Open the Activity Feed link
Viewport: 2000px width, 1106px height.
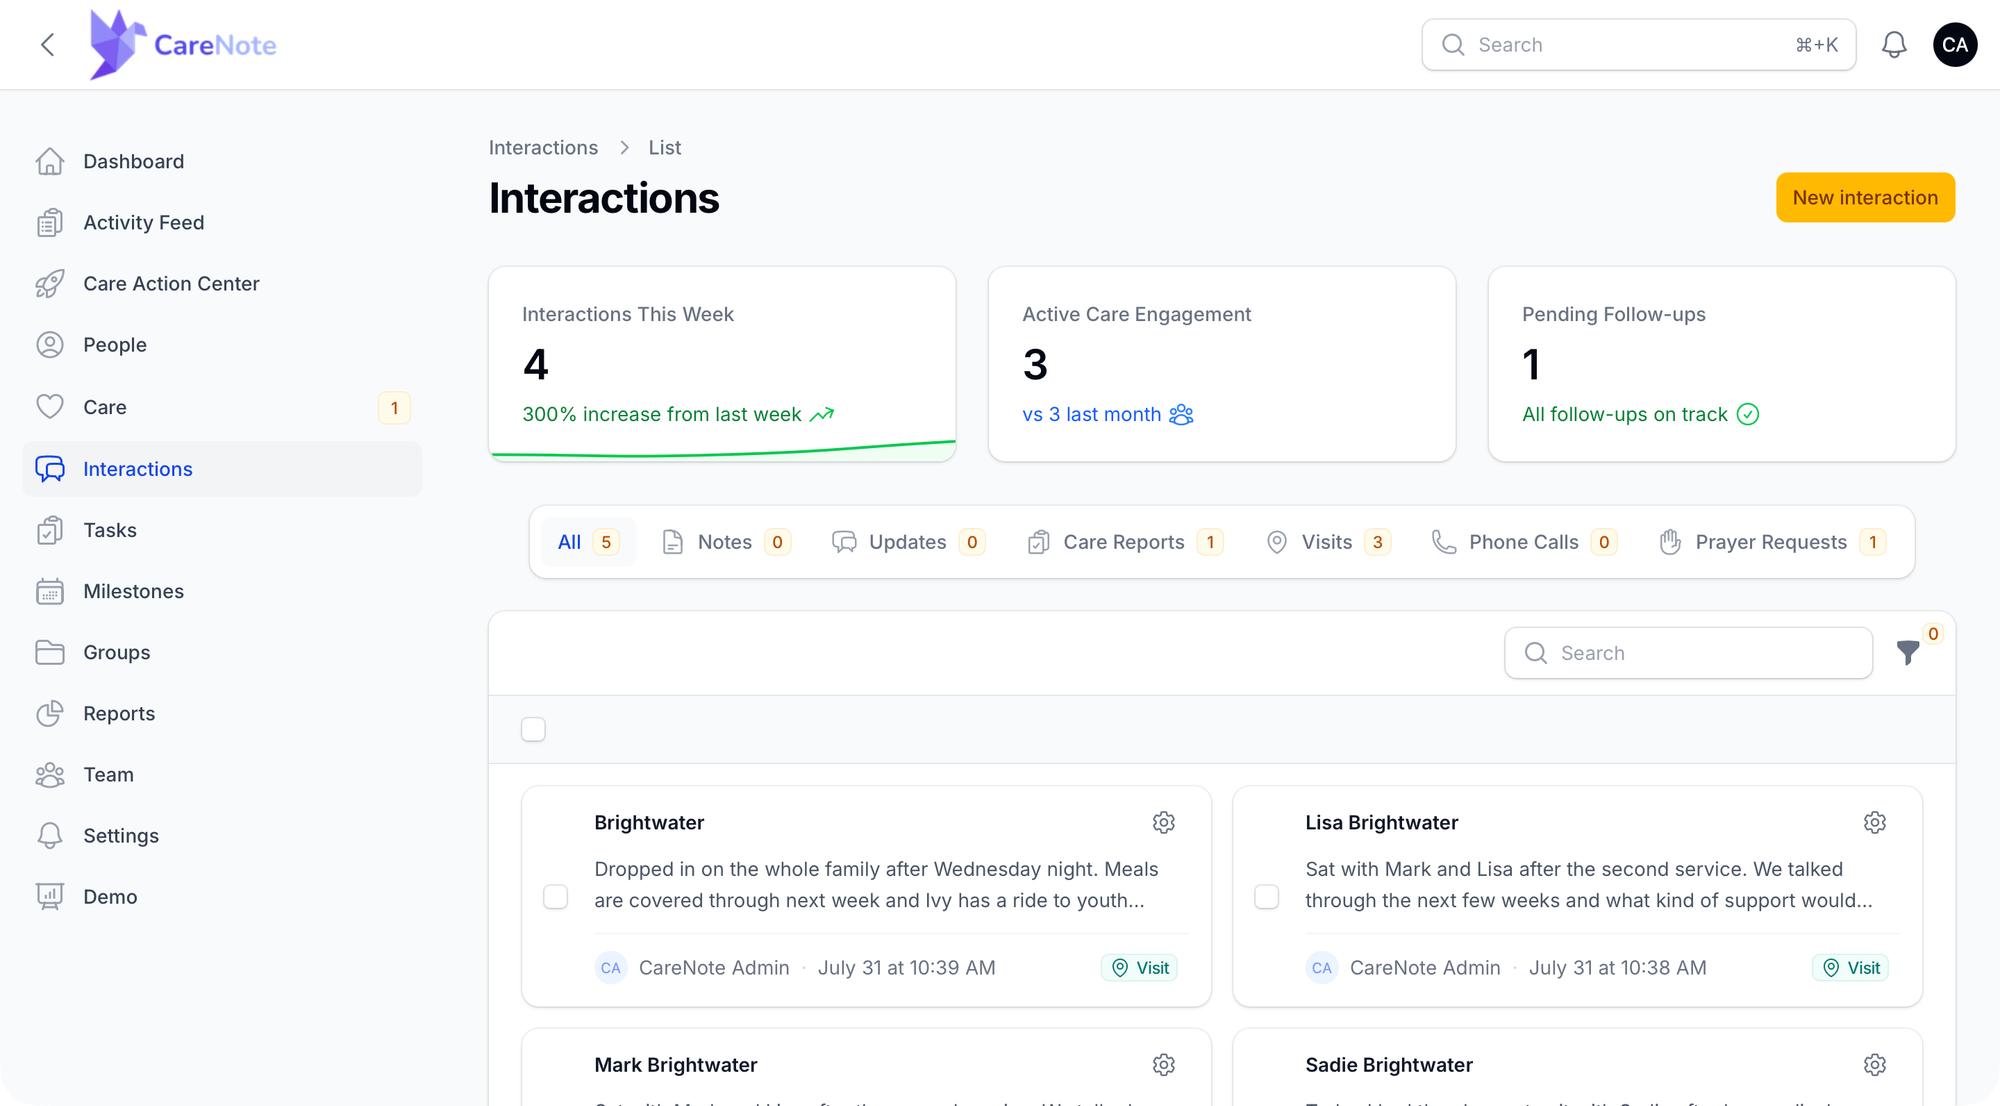tap(144, 223)
